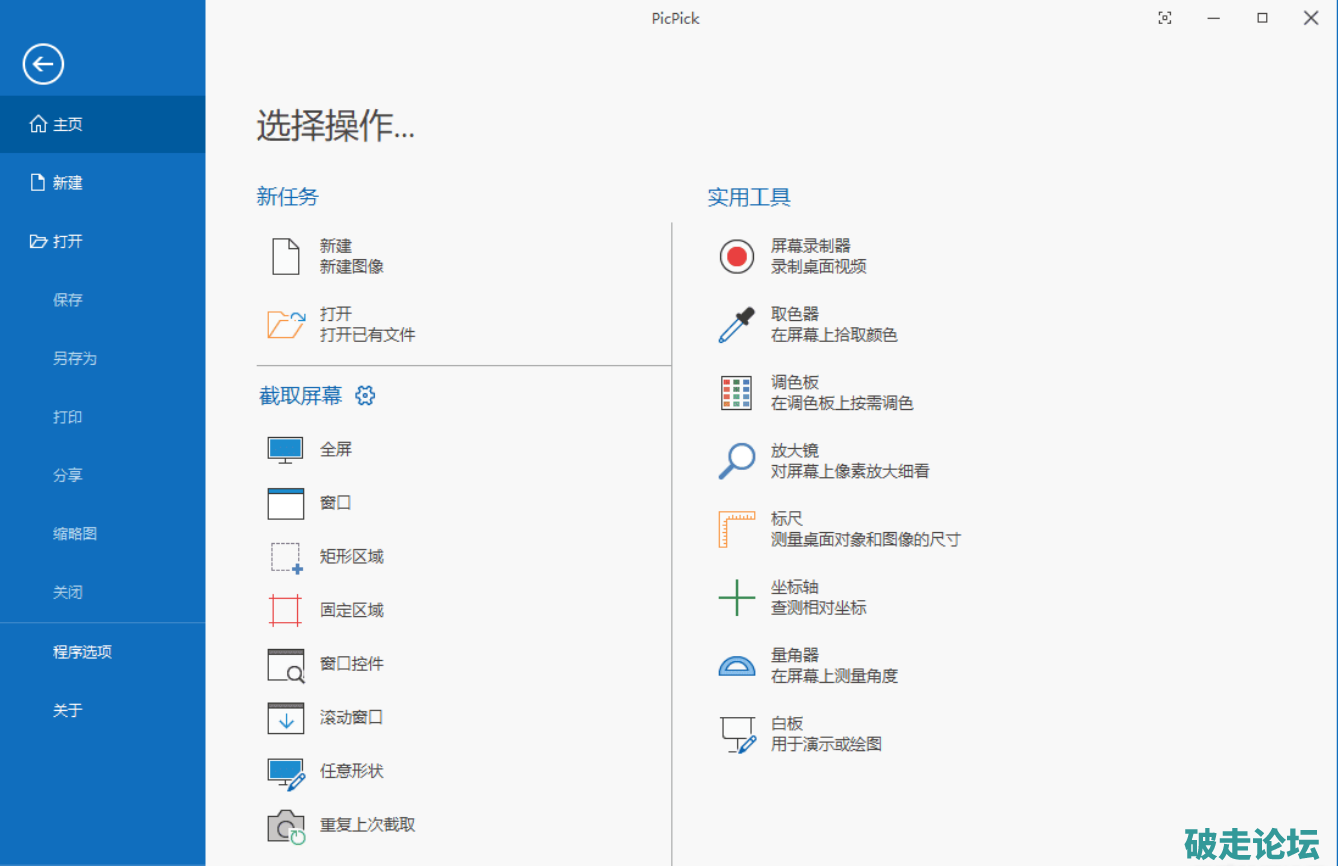Launch the magnifier tool icon
Image resolution: width=1339 pixels, height=866 pixels.
point(737,461)
